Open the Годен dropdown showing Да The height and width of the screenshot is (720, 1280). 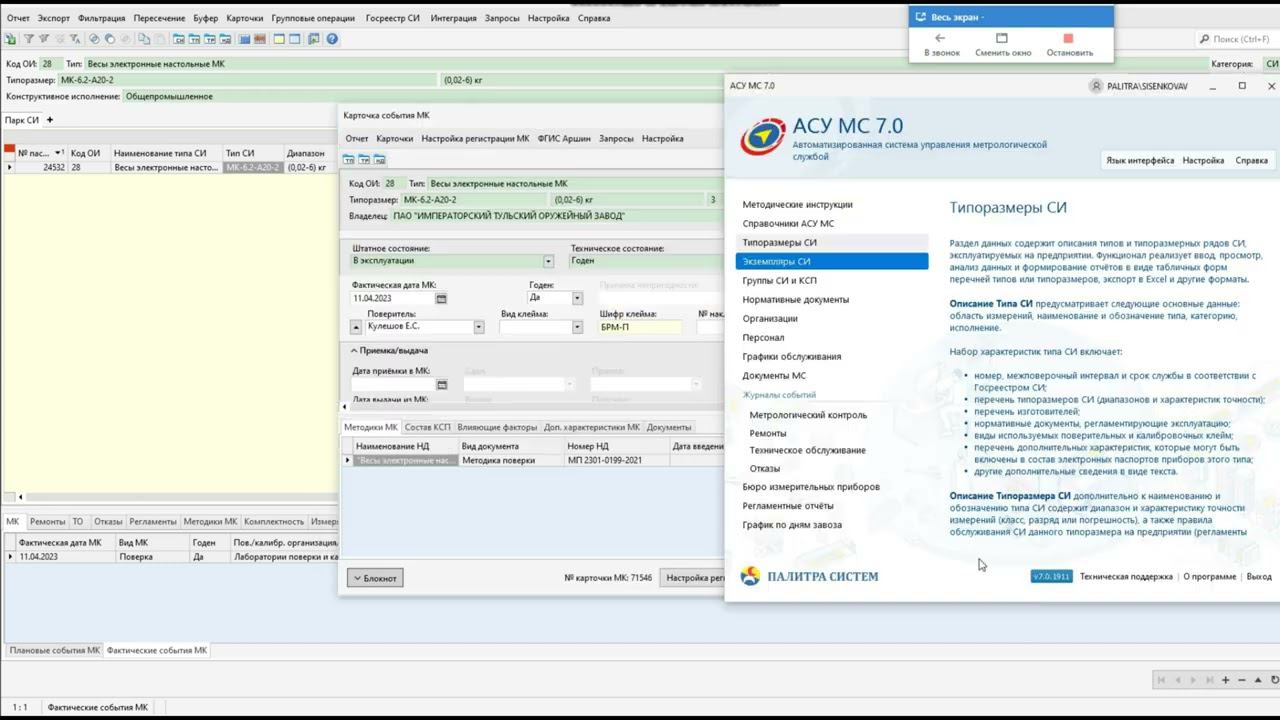pos(577,298)
